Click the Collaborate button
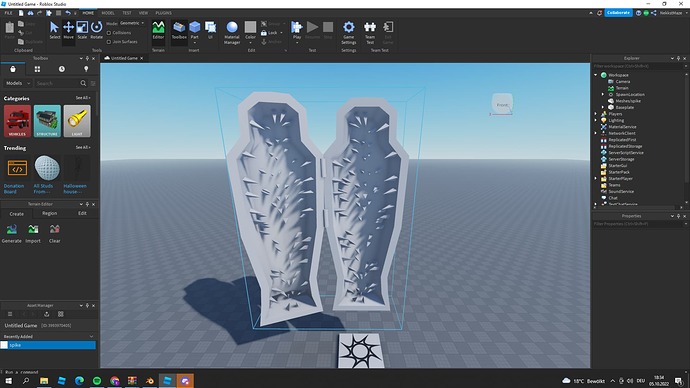Viewport: 690px width, 388px height. point(618,13)
